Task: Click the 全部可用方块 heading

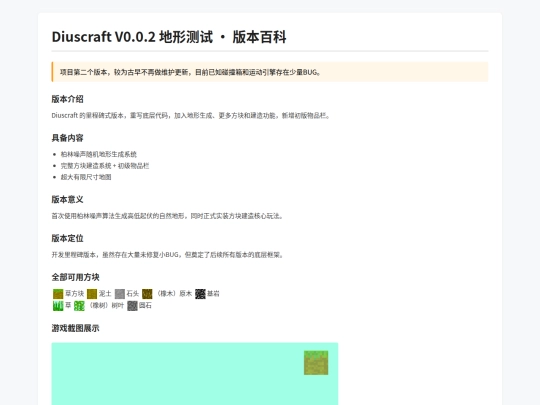Action: click(75, 277)
